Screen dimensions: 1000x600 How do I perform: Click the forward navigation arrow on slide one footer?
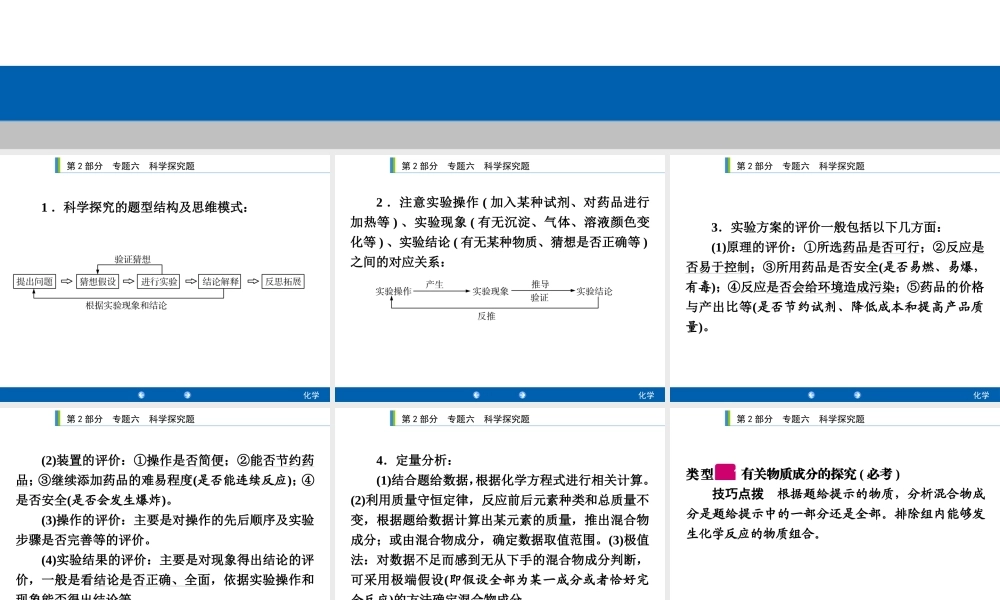tap(188, 394)
